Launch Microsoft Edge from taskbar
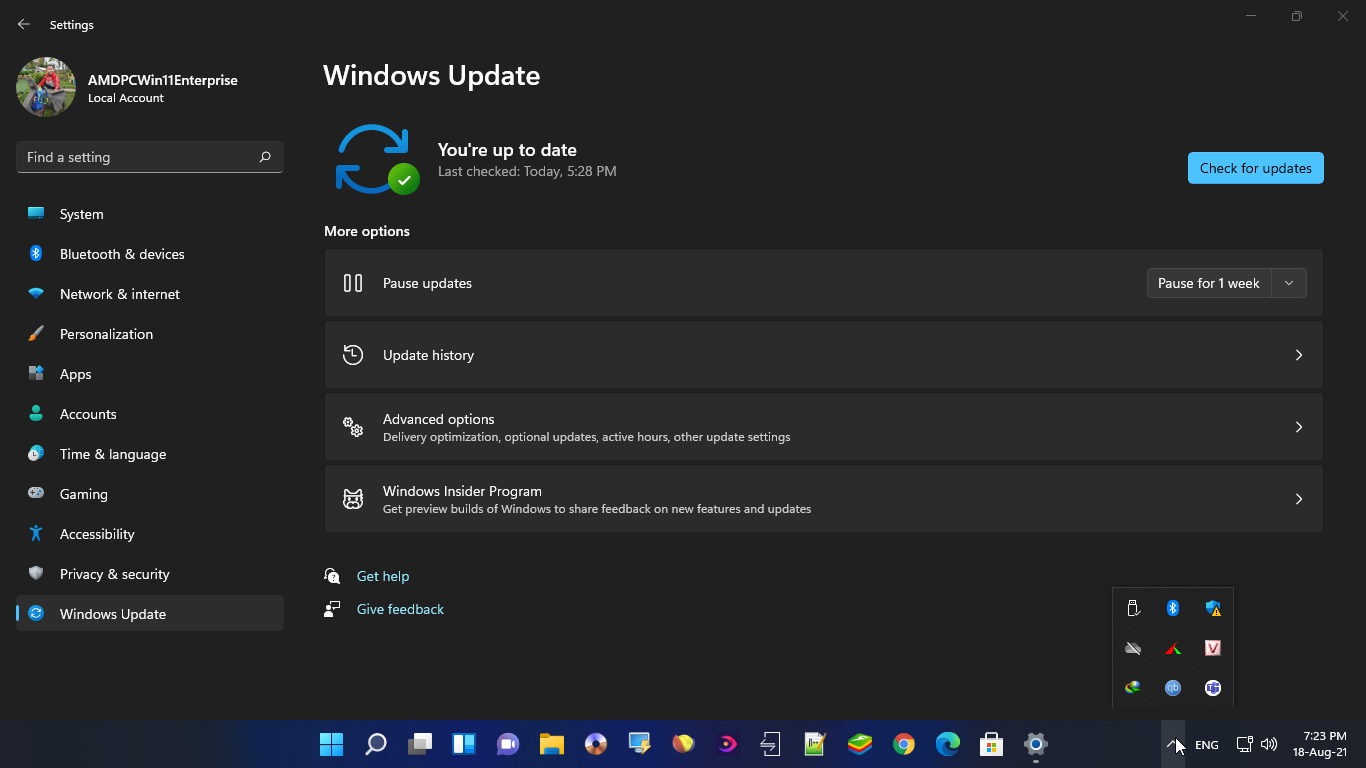Image resolution: width=1366 pixels, height=768 pixels. point(948,744)
